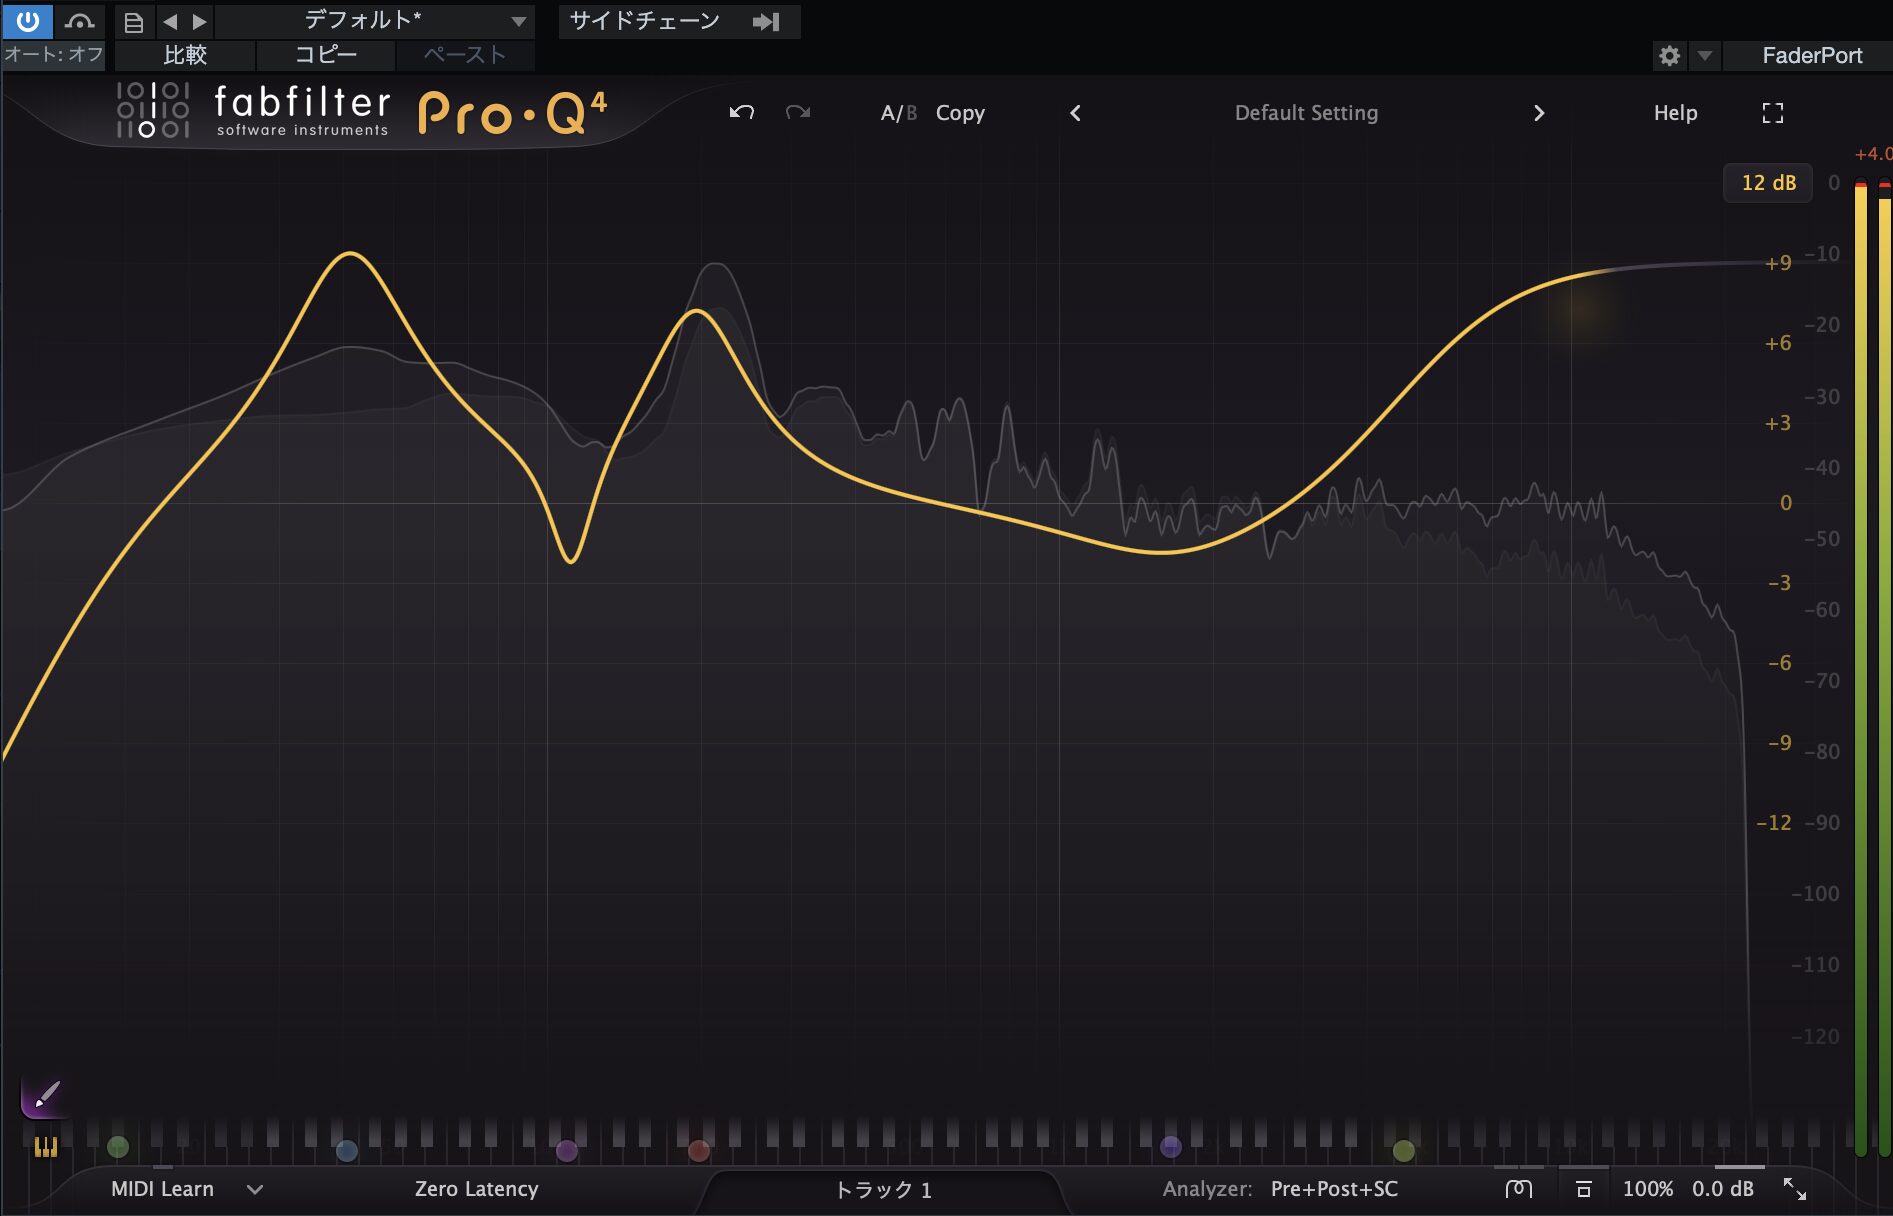Screen dimensions: 1893x1216
Task: Go to previous preset with left triangle
Action: coord(170,21)
